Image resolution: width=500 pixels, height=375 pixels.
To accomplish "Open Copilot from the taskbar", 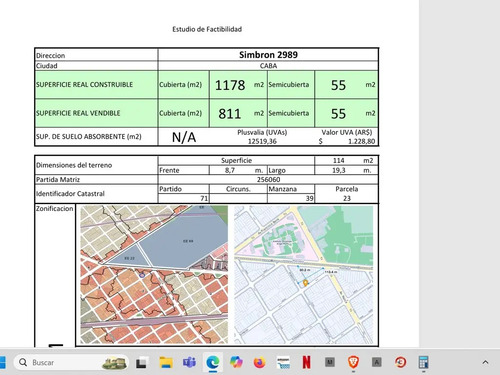I will [x=236, y=362].
